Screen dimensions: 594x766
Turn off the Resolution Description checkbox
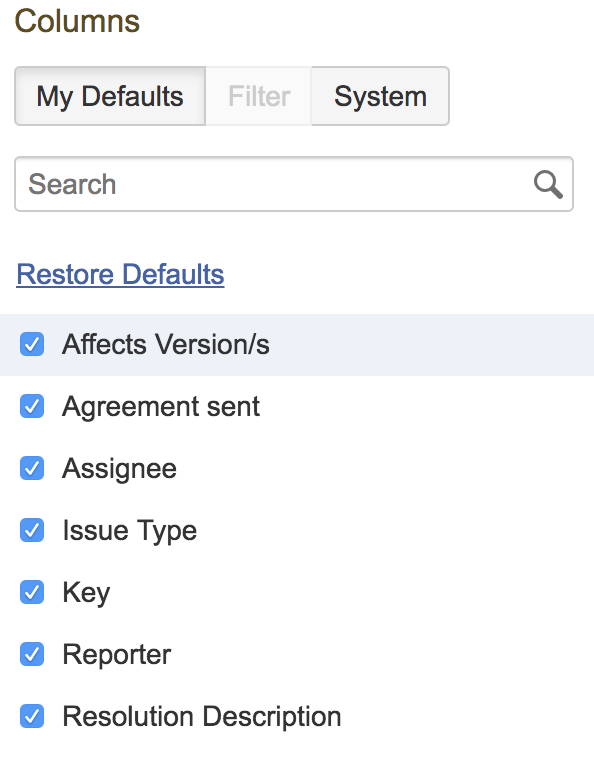click(32, 717)
